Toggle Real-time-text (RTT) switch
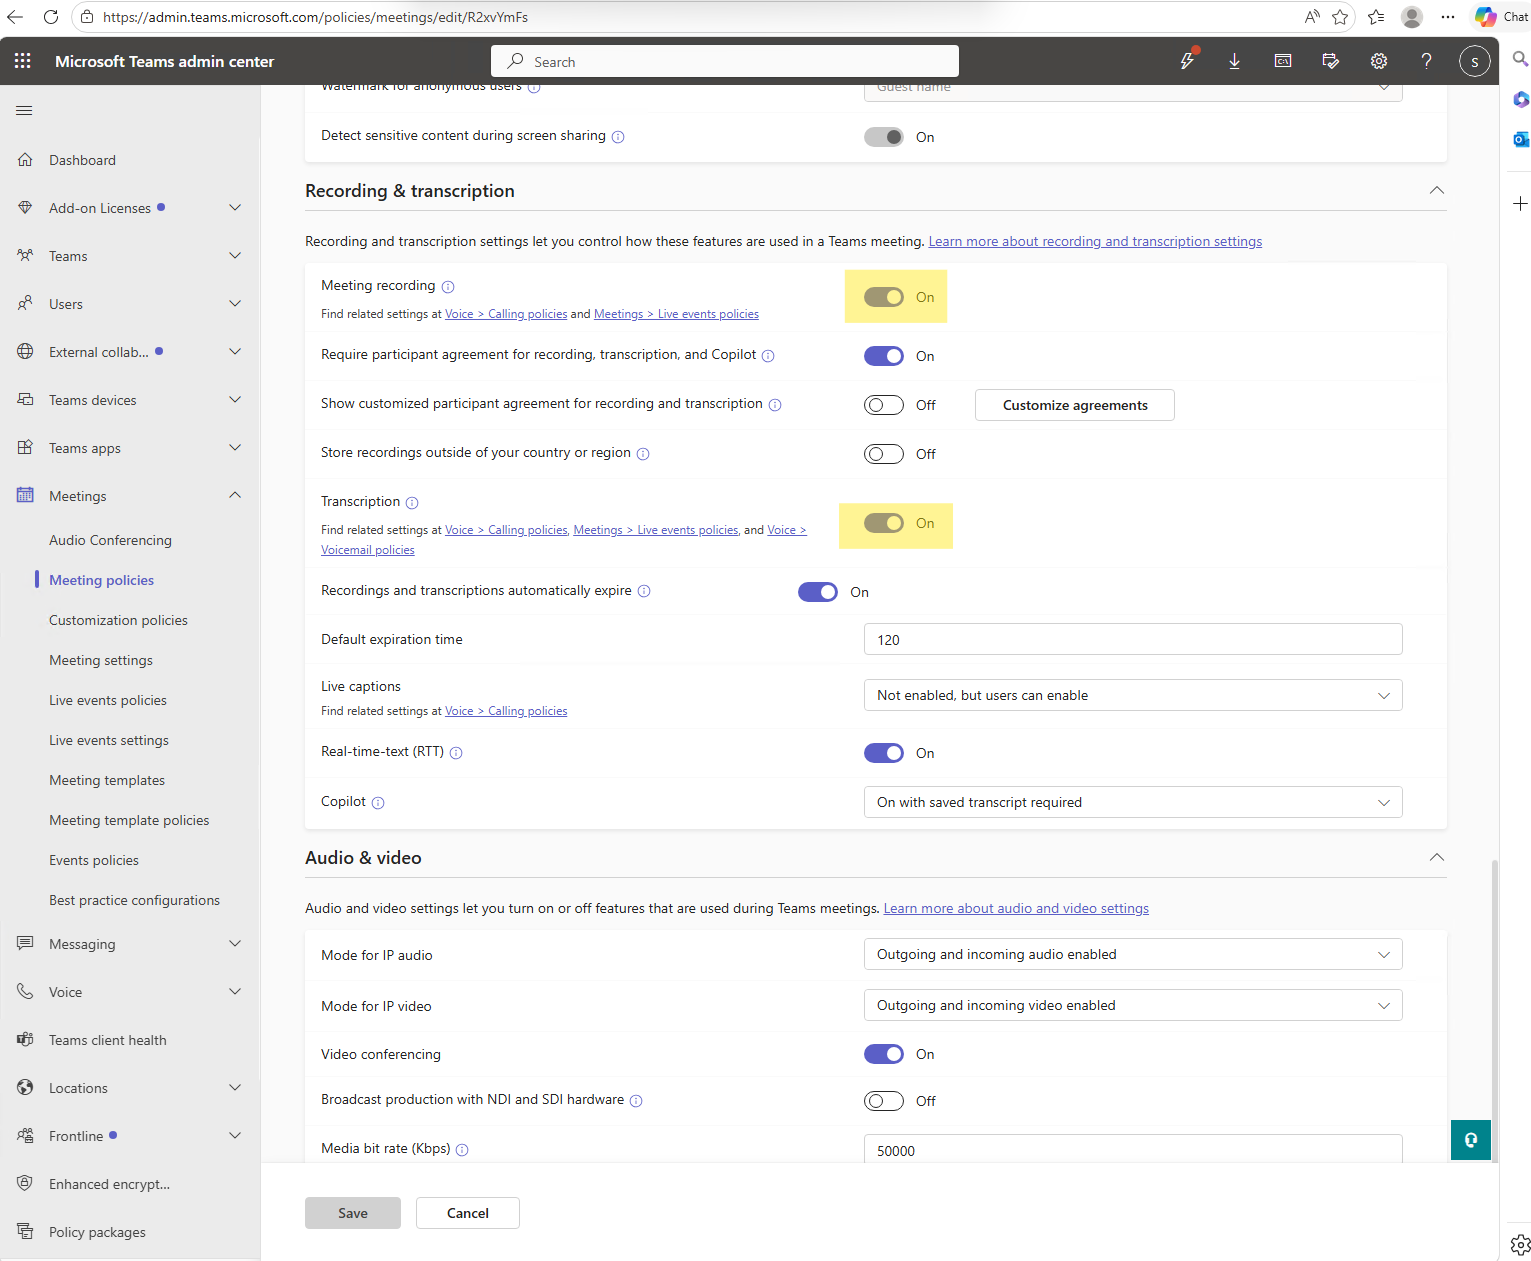1531x1261 pixels. tap(883, 753)
